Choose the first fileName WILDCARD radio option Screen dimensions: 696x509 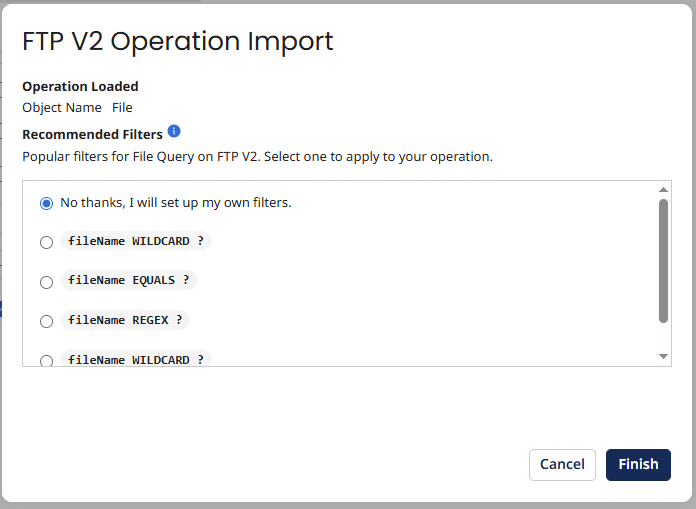[x=46, y=242]
